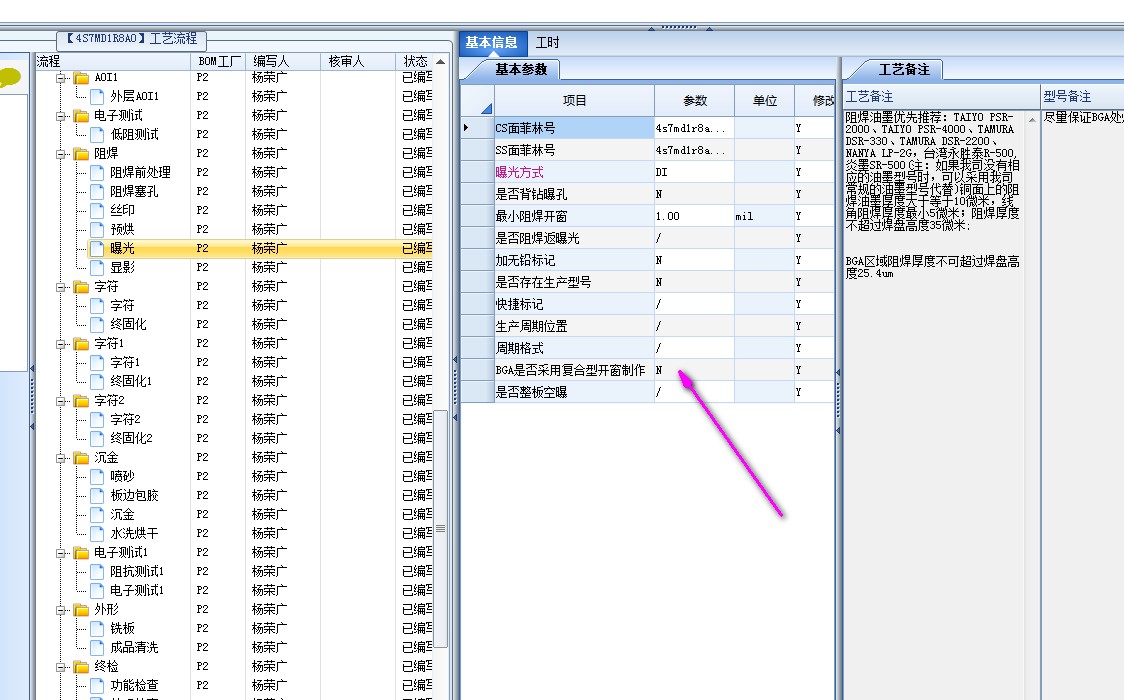The image size is (1124, 700).
Task: Click the document icon beside 低阻测试
Action: pyautogui.click(x=97, y=134)
